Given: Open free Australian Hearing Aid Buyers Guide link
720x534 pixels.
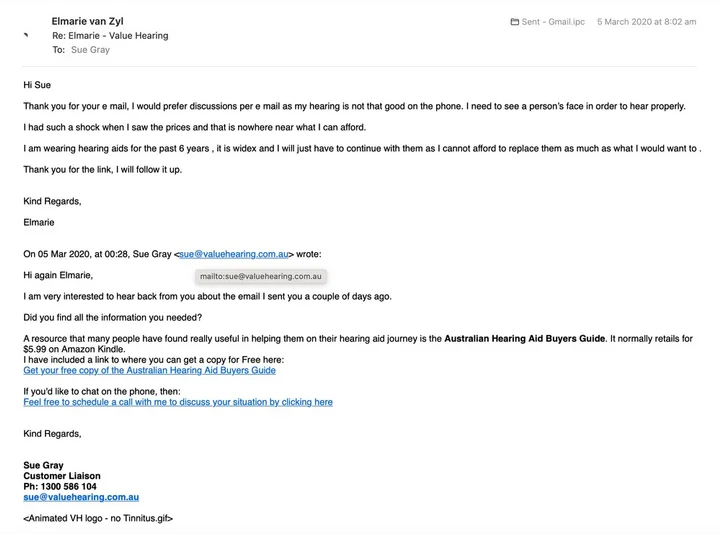Looking at the screenshot, I should click(150, 370).
